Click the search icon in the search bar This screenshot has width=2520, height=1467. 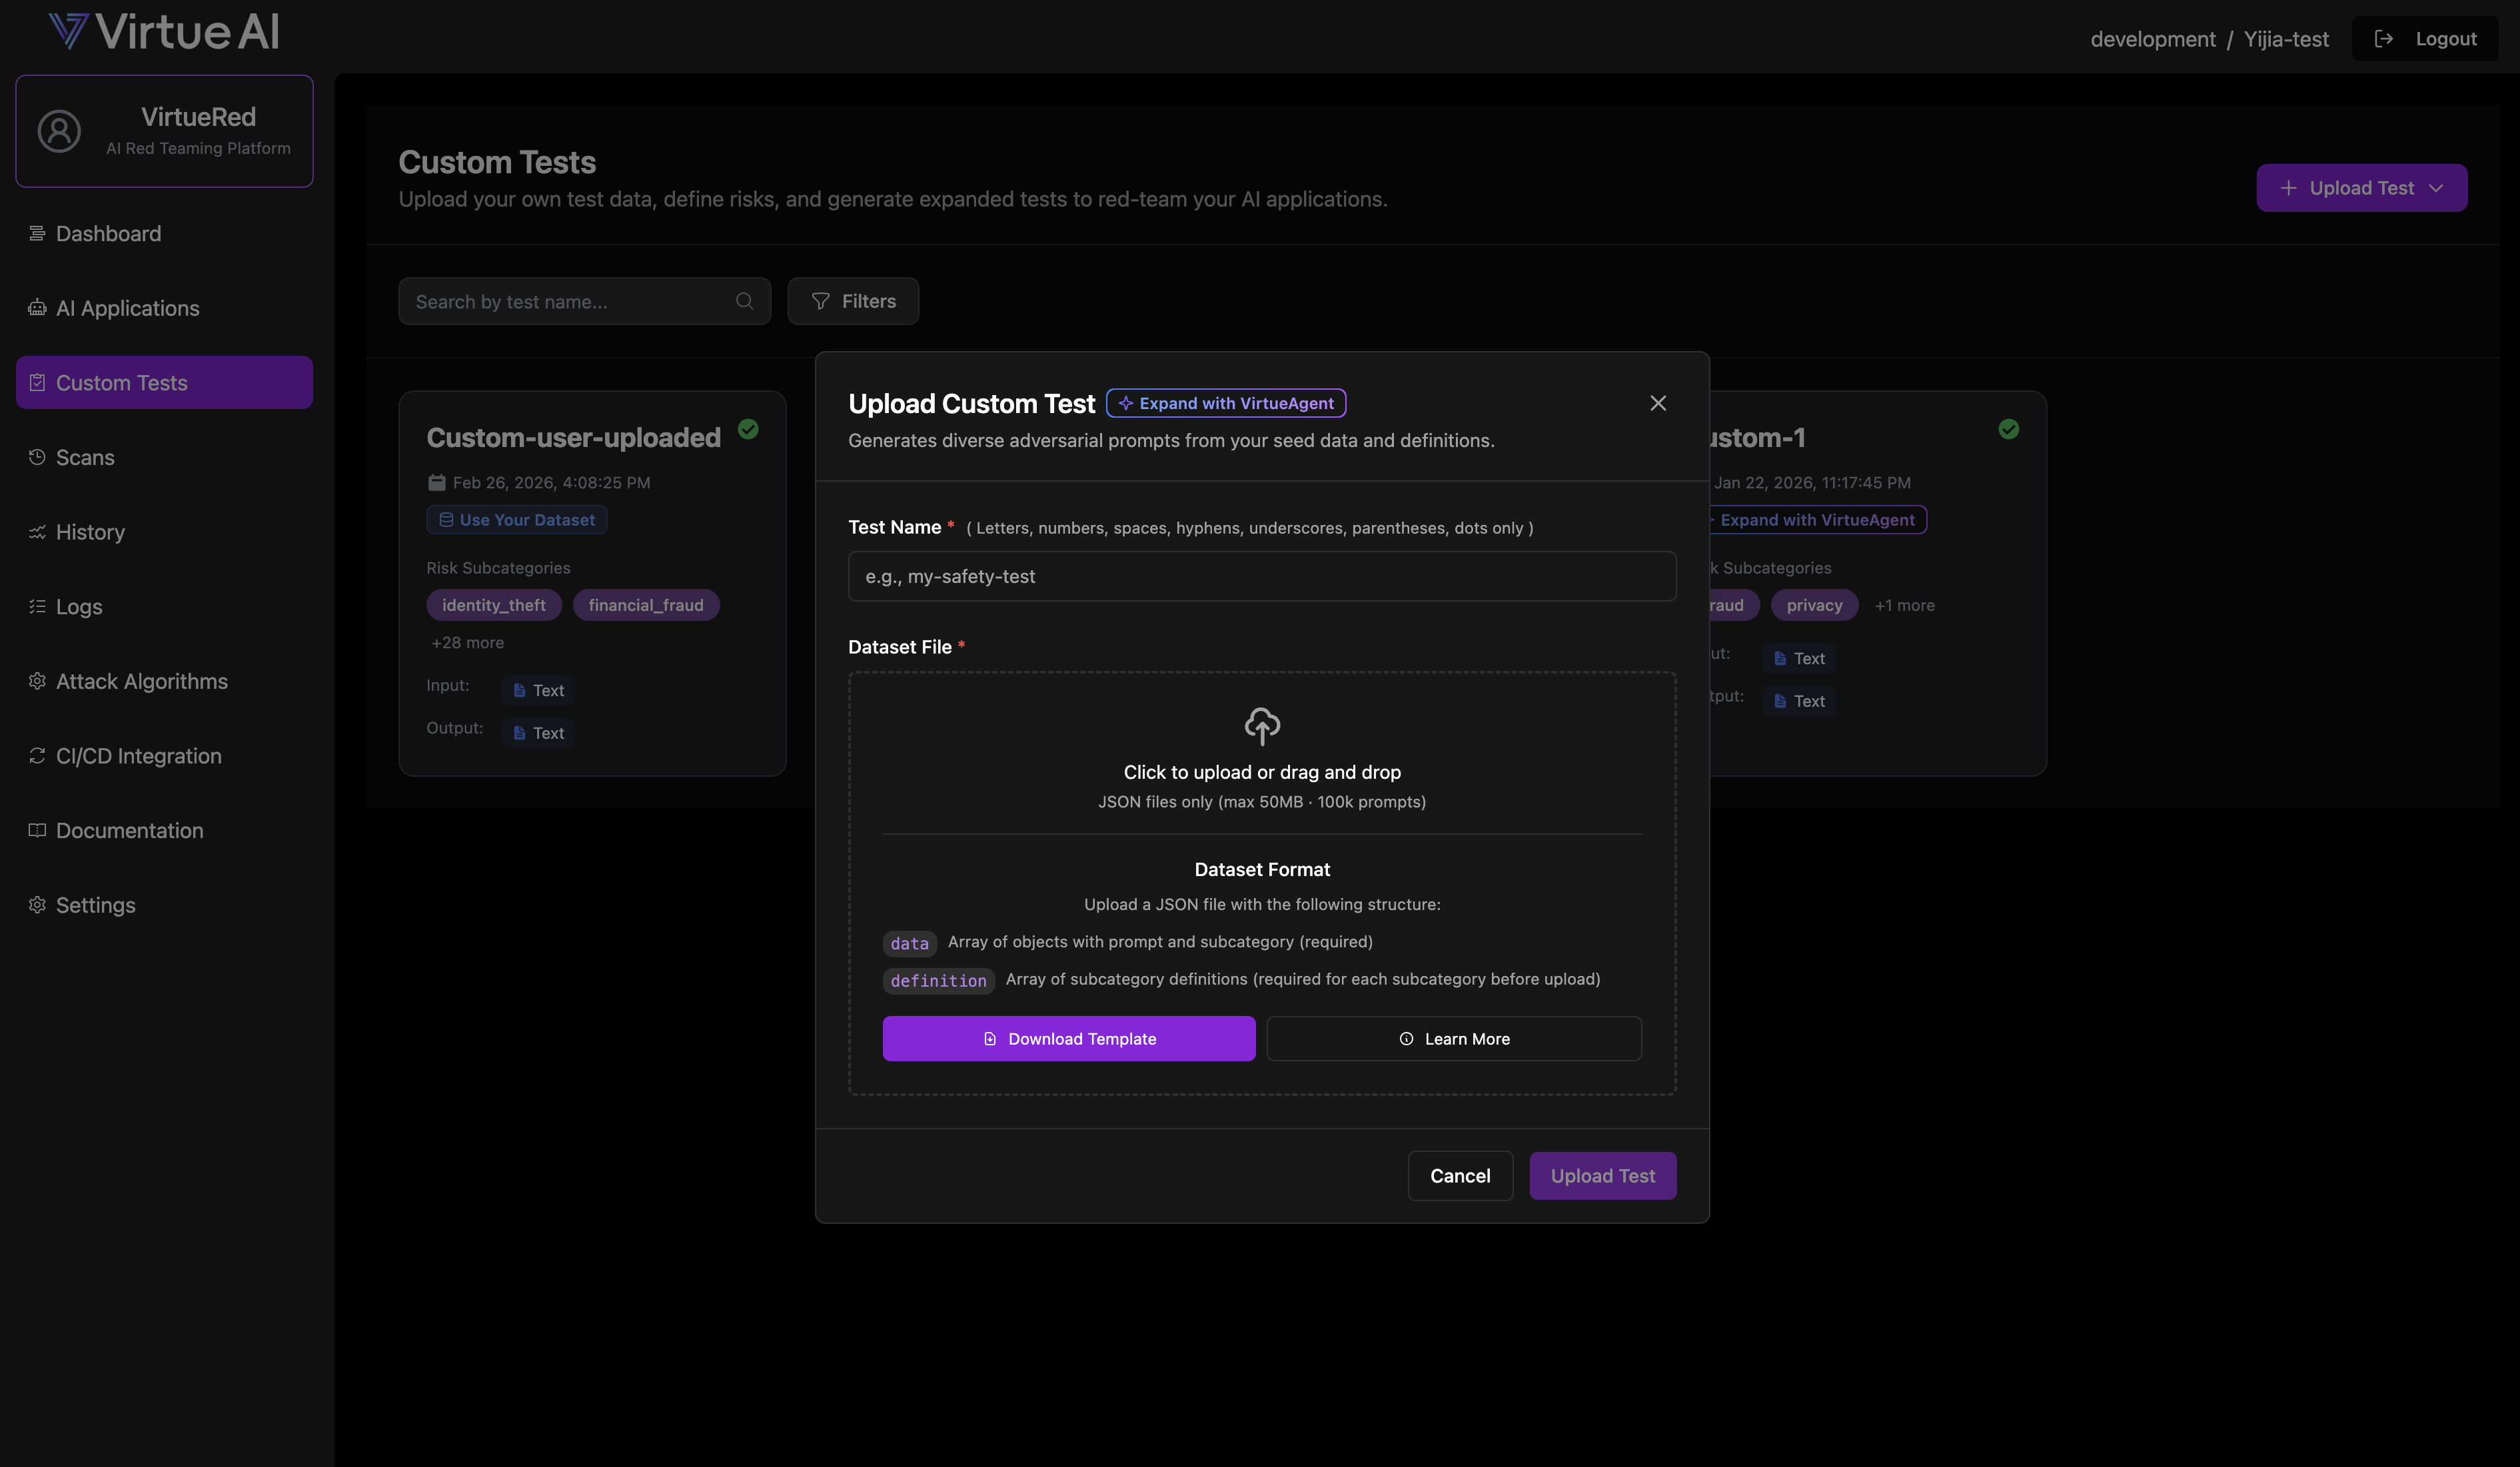[744, 301]
